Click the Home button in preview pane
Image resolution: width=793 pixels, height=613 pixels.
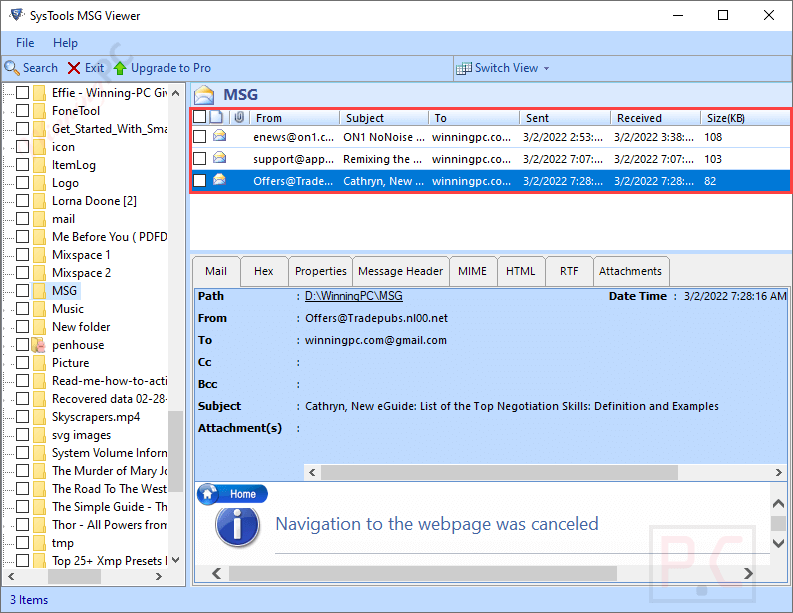pos(232,494)
